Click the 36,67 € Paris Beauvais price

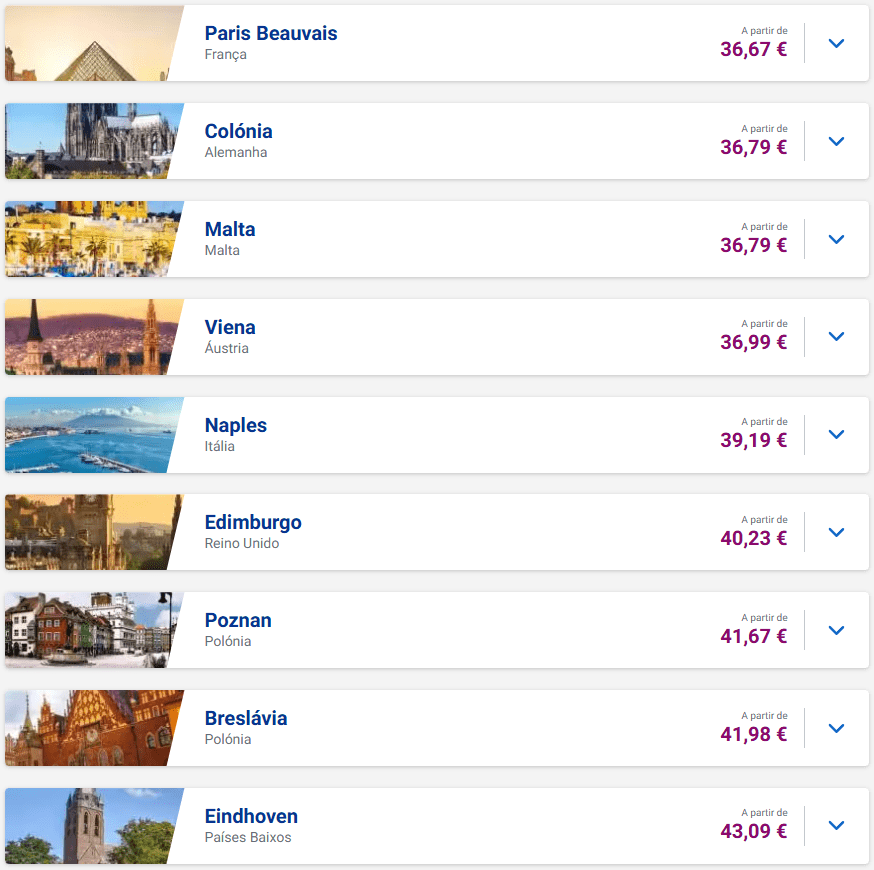753,49
